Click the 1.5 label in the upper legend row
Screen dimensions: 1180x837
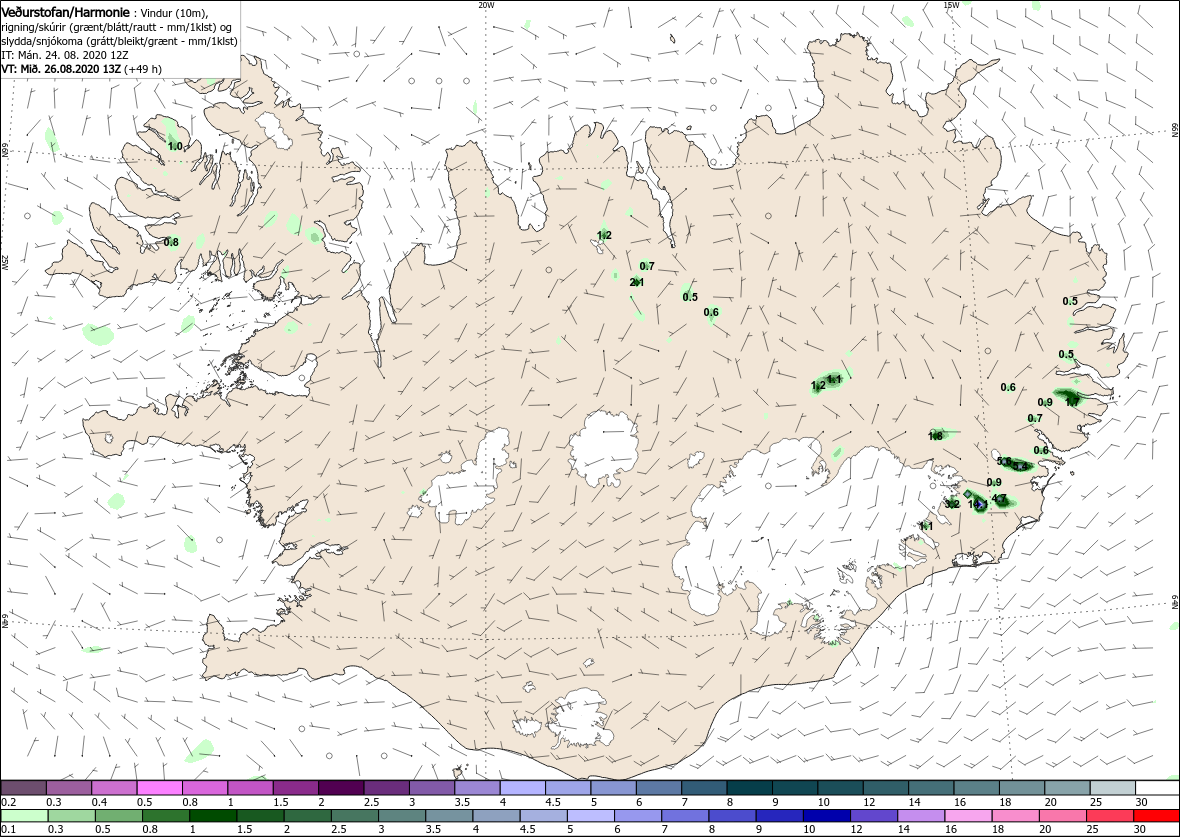[x=282, y=802]
